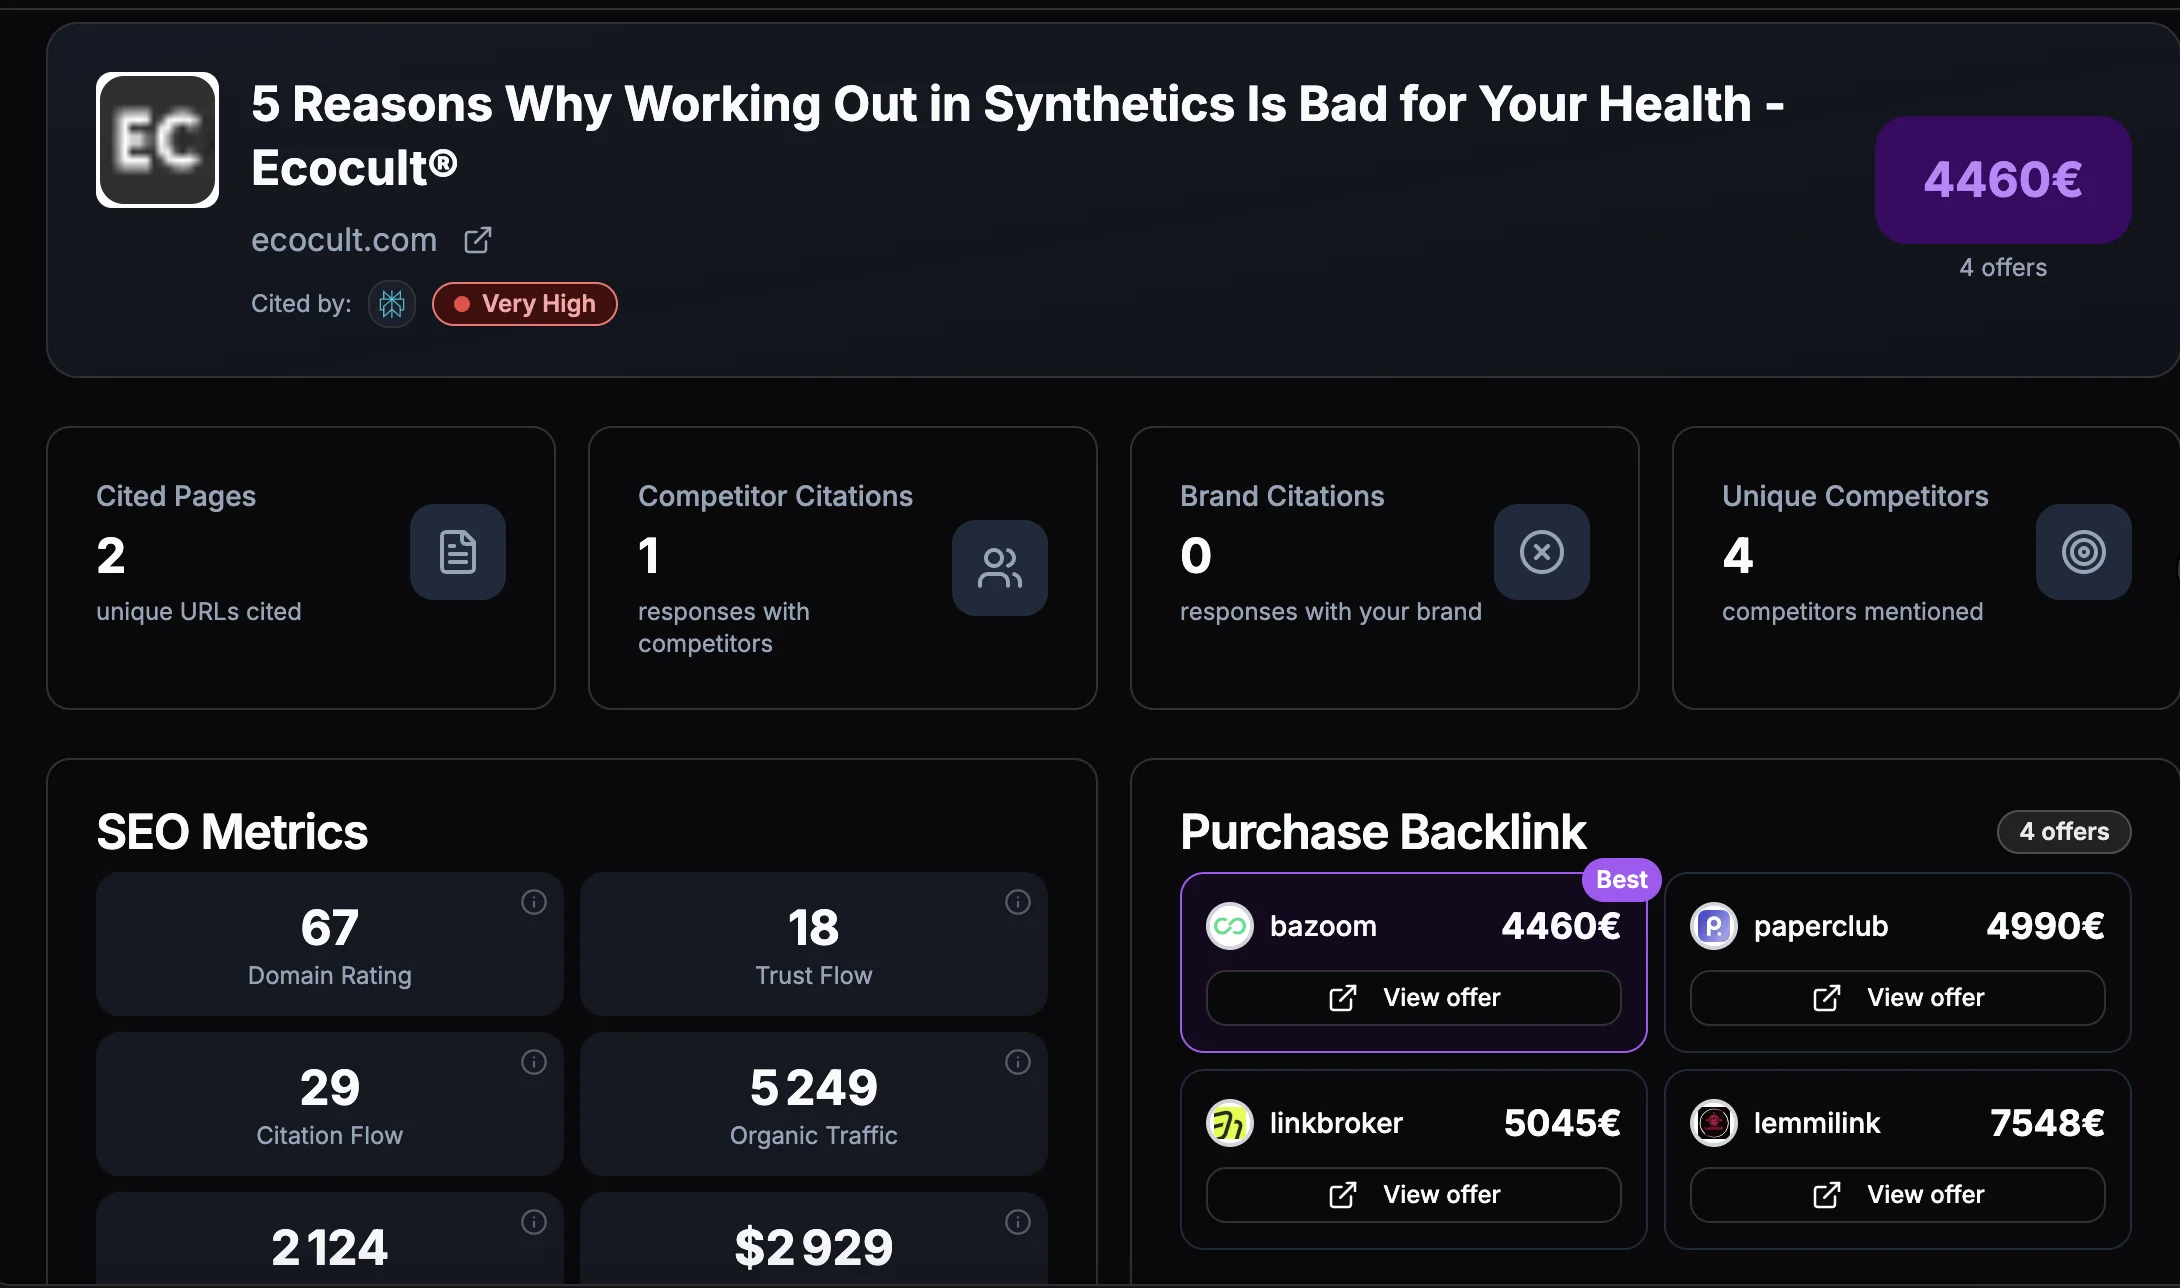Click the linkbroker marketplace logo
2180x1288 pixels.
click(x=1228, y=1122)
